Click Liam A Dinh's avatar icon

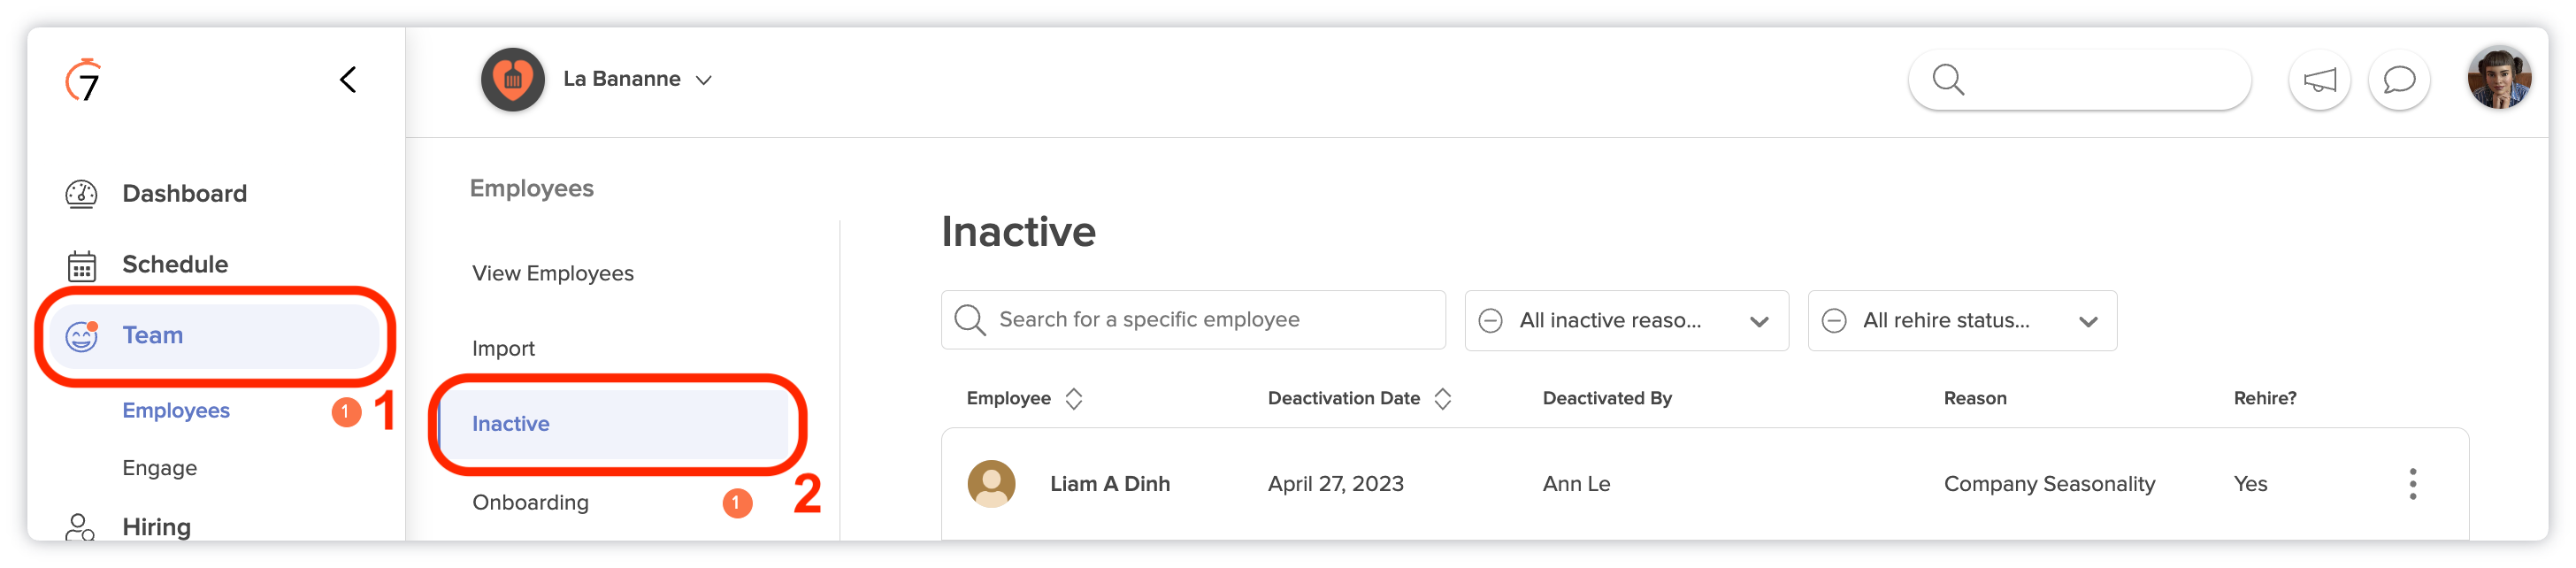click(x=991, y=484)
